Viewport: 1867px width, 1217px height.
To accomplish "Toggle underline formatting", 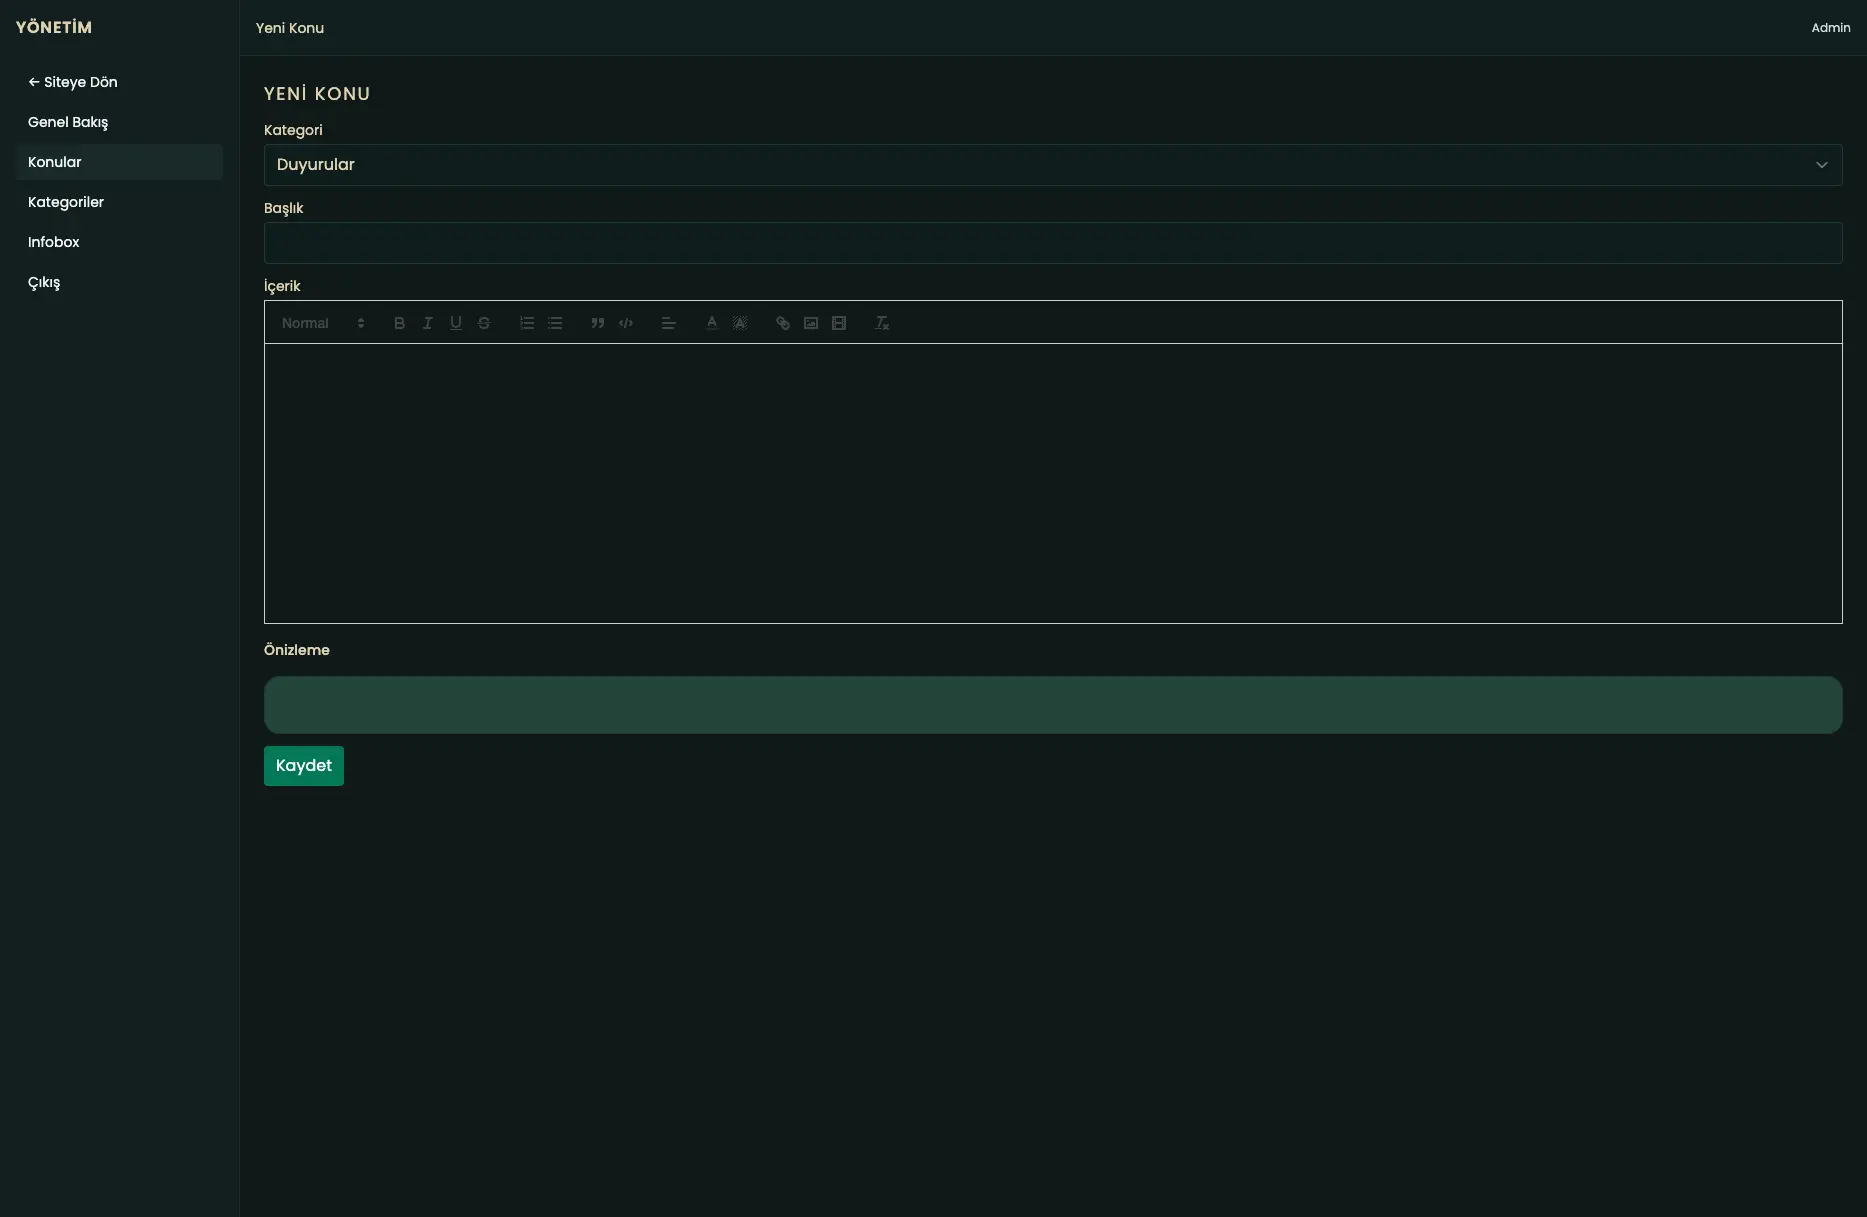I will (x=455, y=322).
